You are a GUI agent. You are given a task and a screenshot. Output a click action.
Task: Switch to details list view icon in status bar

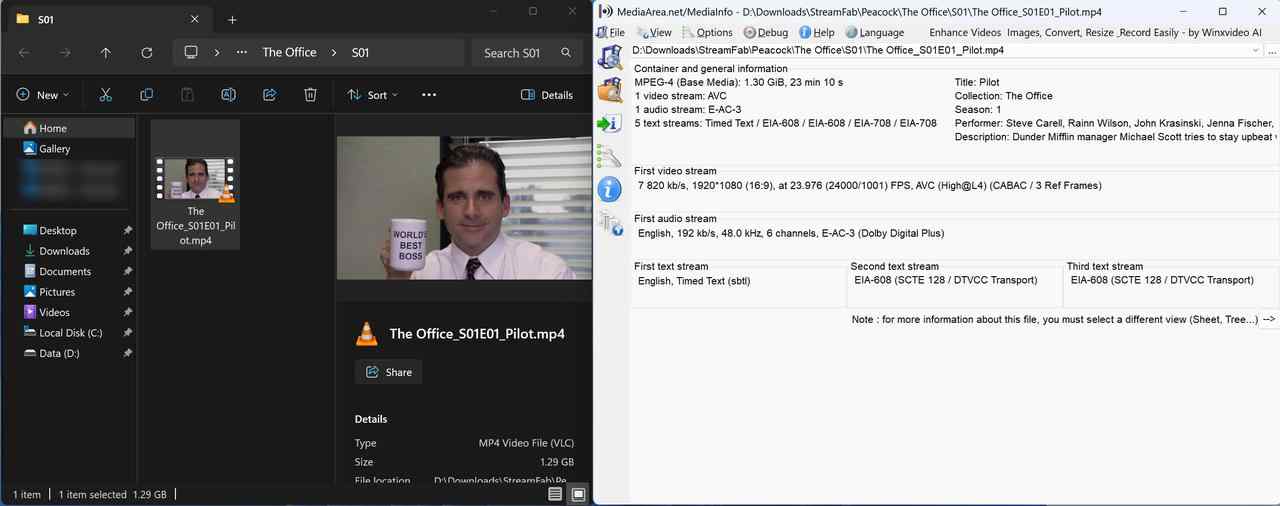(x=555, y=494)
